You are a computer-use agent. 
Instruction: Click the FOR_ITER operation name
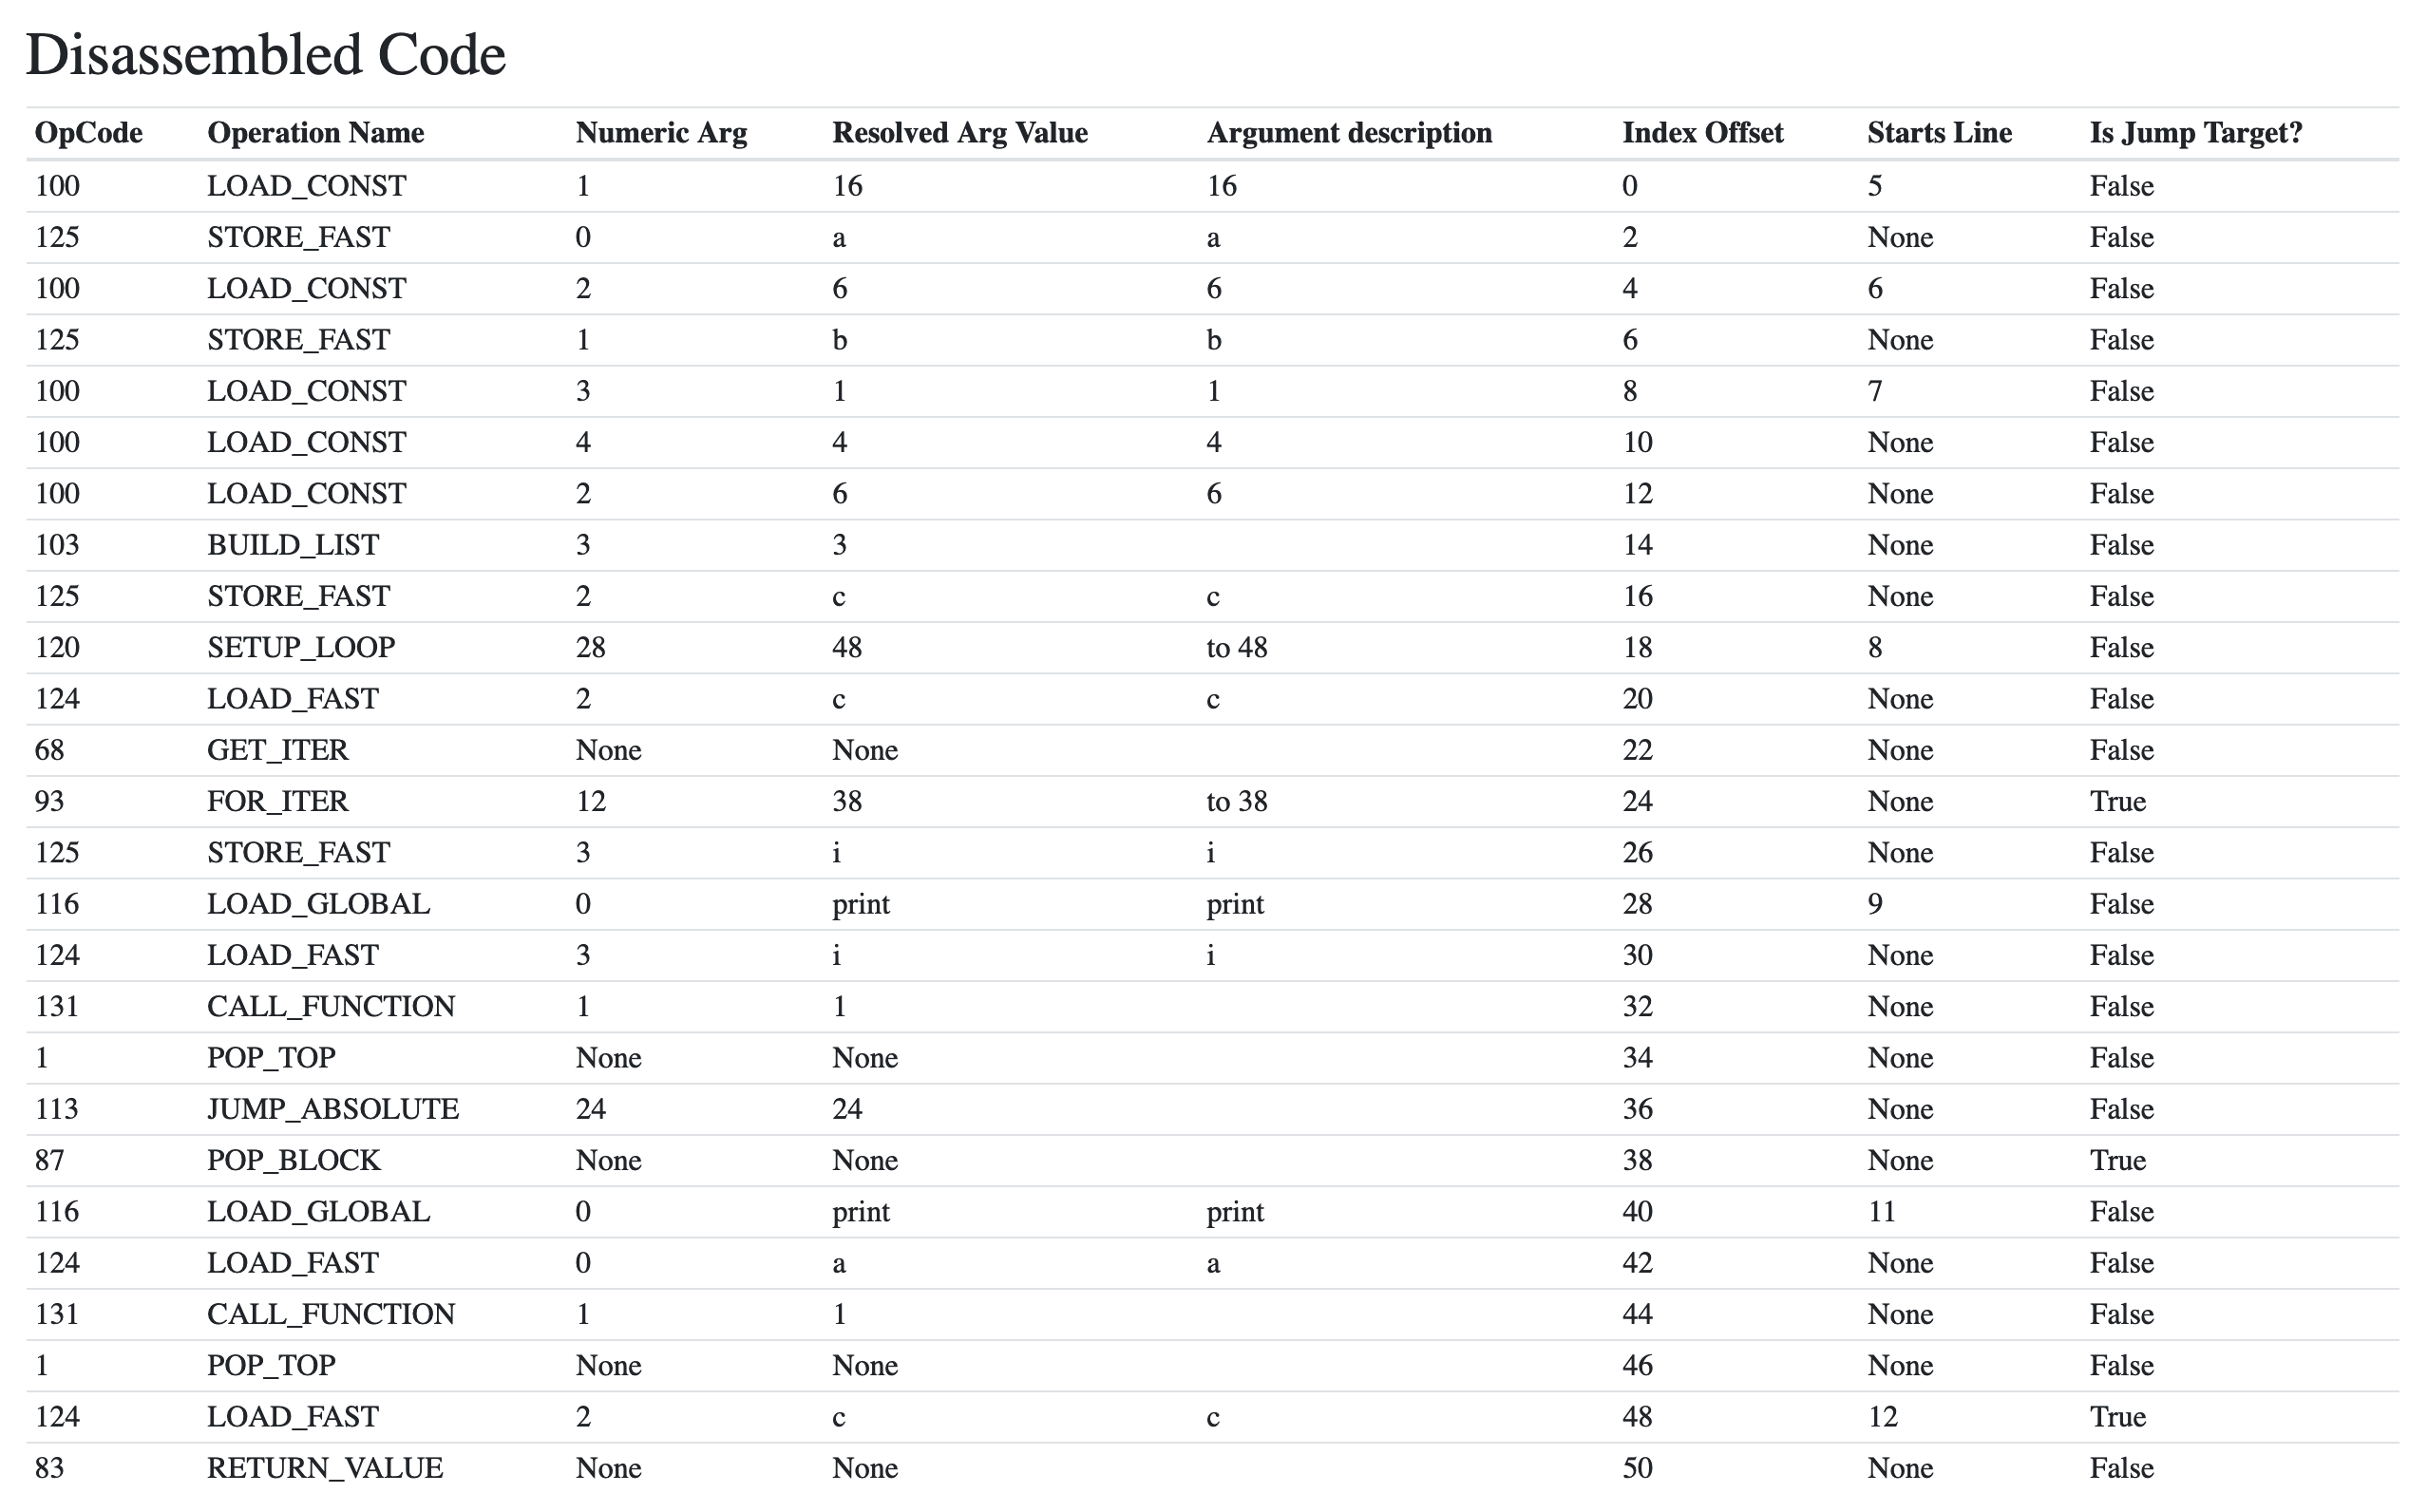277,802
